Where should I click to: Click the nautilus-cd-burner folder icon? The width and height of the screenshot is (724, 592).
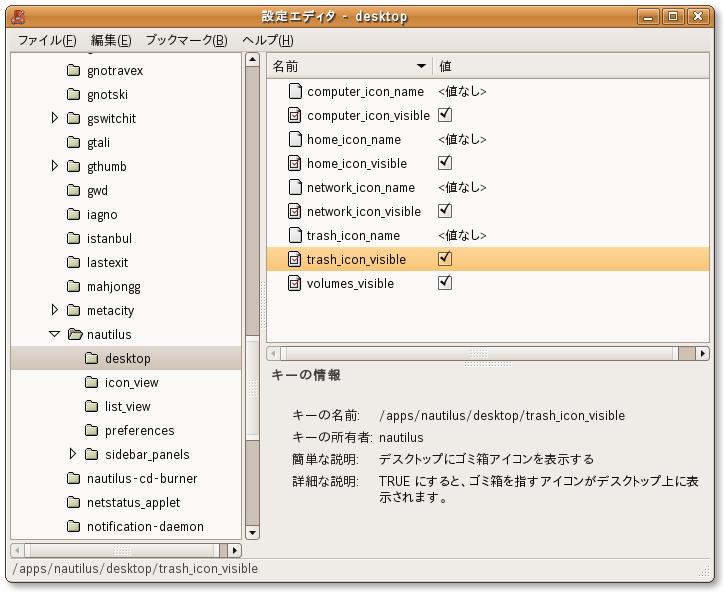73,478
